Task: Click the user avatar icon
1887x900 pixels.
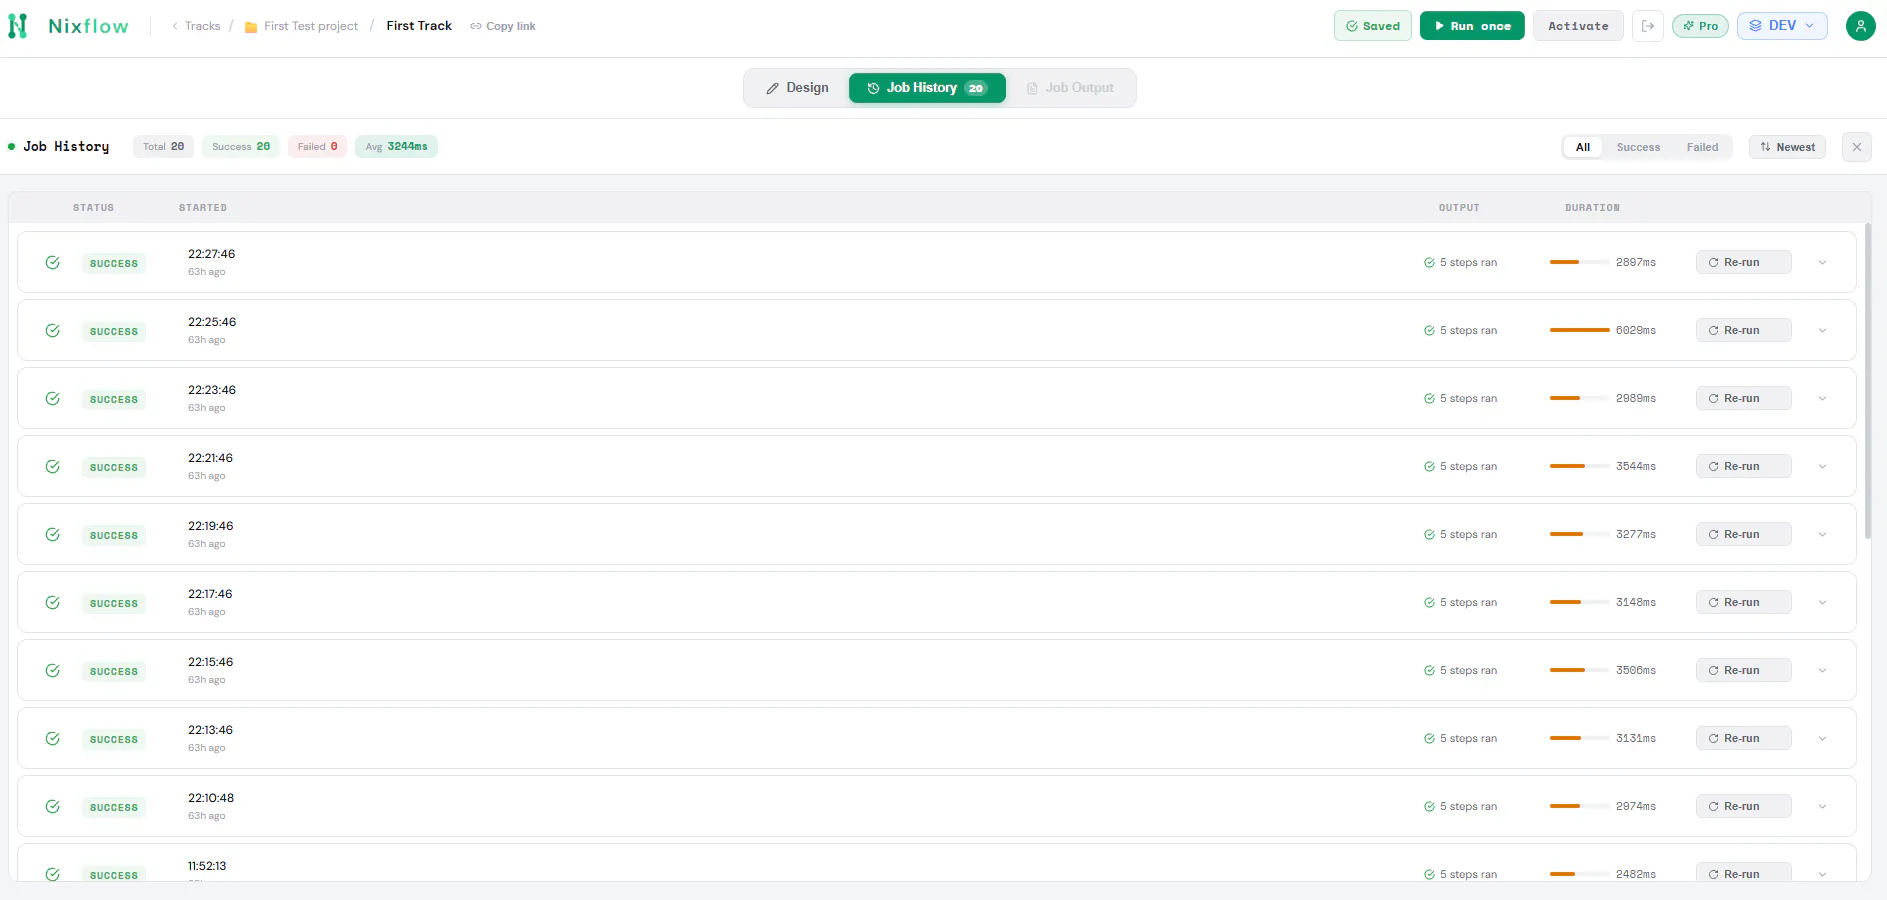Action: pyautogui.click(x=1860, y=26)
